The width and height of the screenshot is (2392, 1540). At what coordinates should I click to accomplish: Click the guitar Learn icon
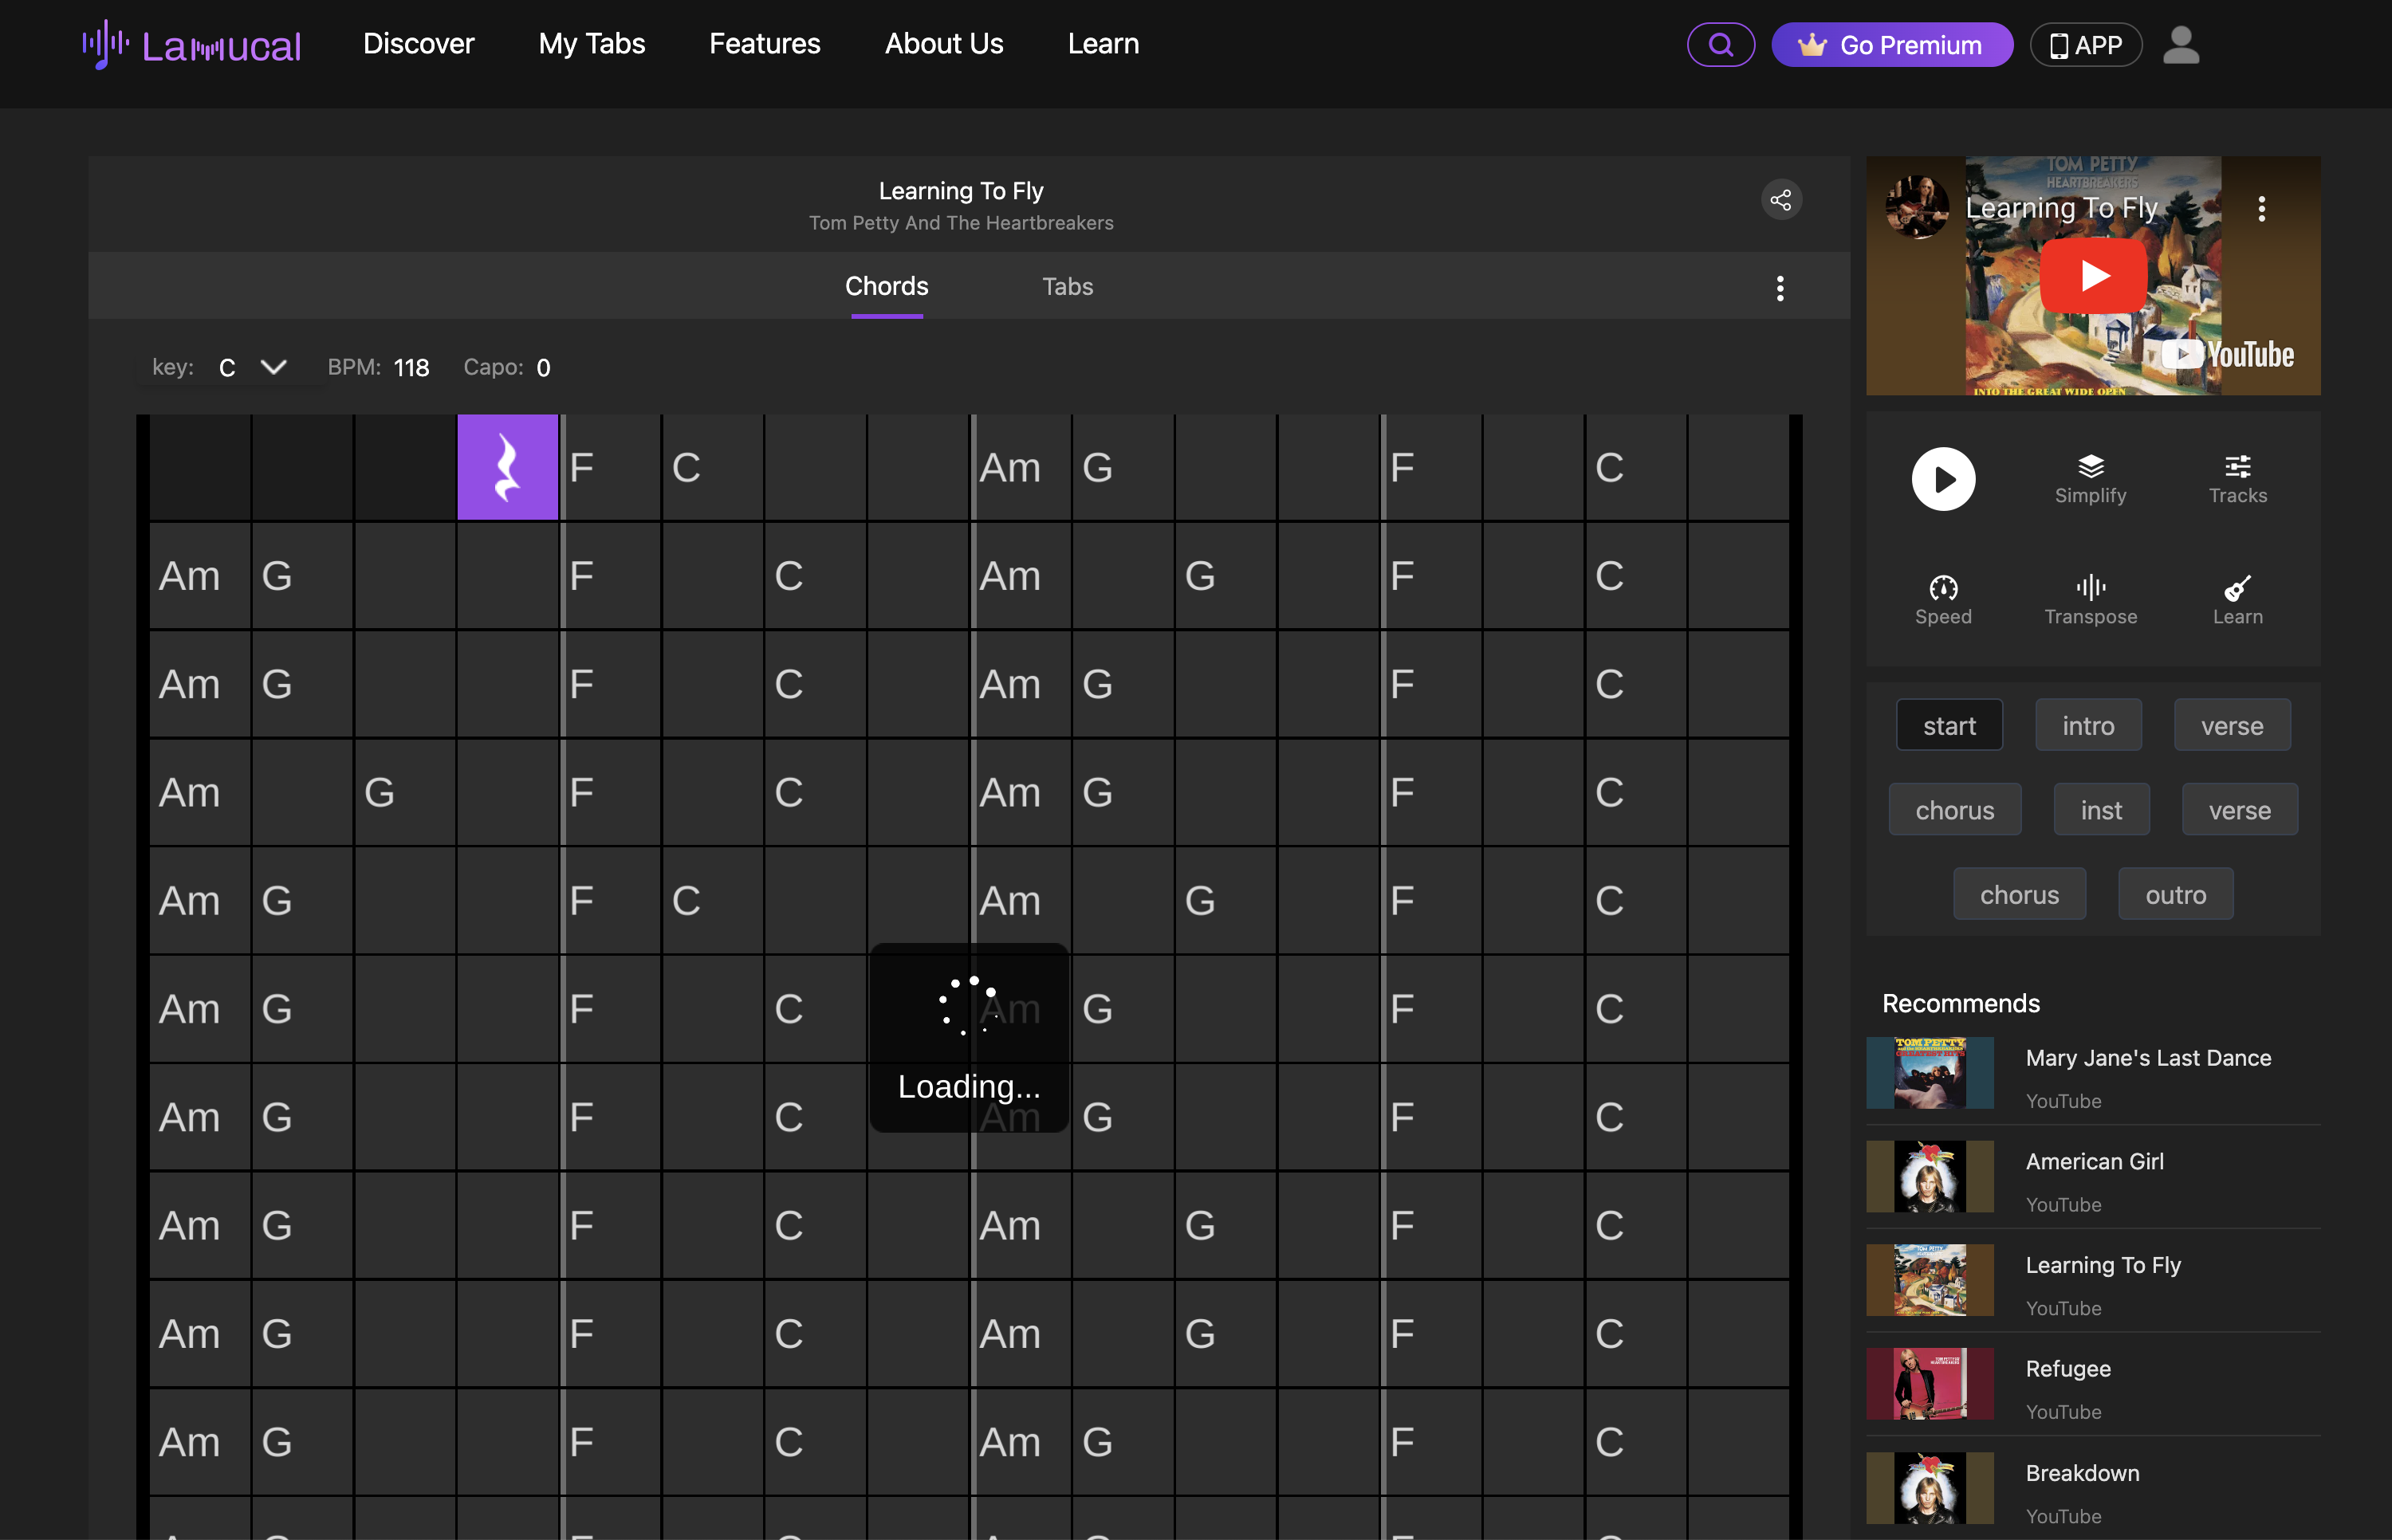(2237, 599)
